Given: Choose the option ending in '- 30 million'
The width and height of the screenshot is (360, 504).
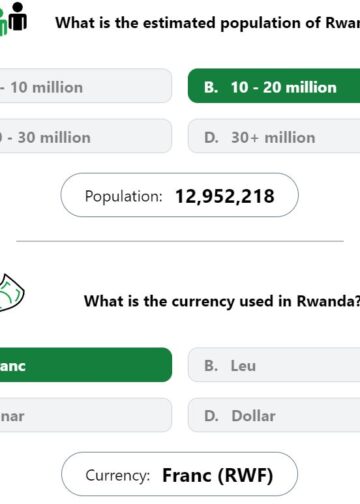Looking at the screenshot, I should pos(86,136).
